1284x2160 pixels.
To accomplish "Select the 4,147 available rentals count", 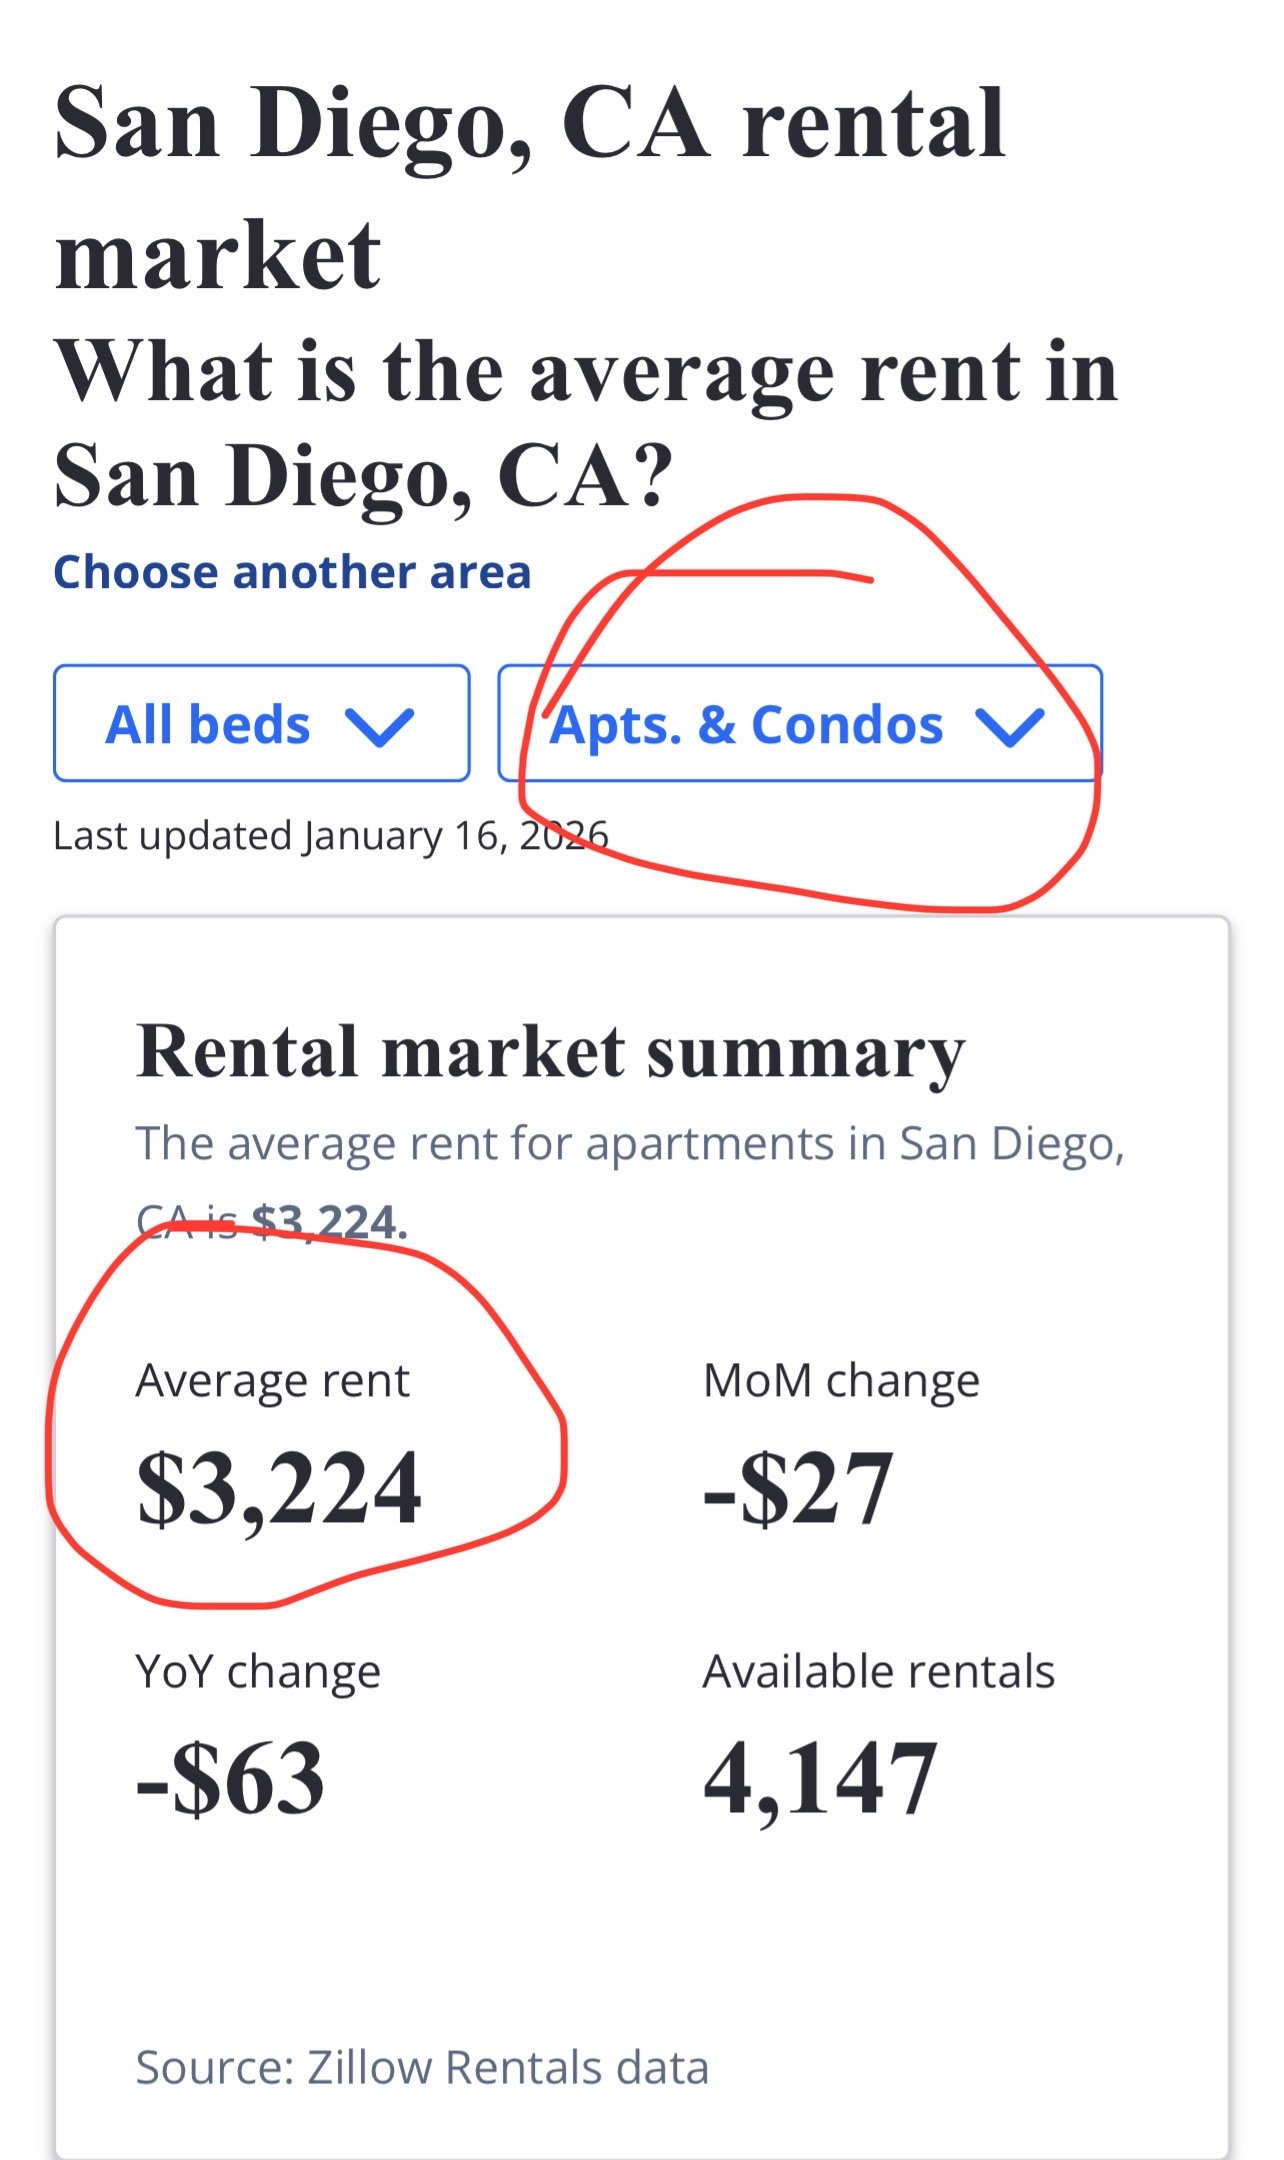I will click(820, 1778).
